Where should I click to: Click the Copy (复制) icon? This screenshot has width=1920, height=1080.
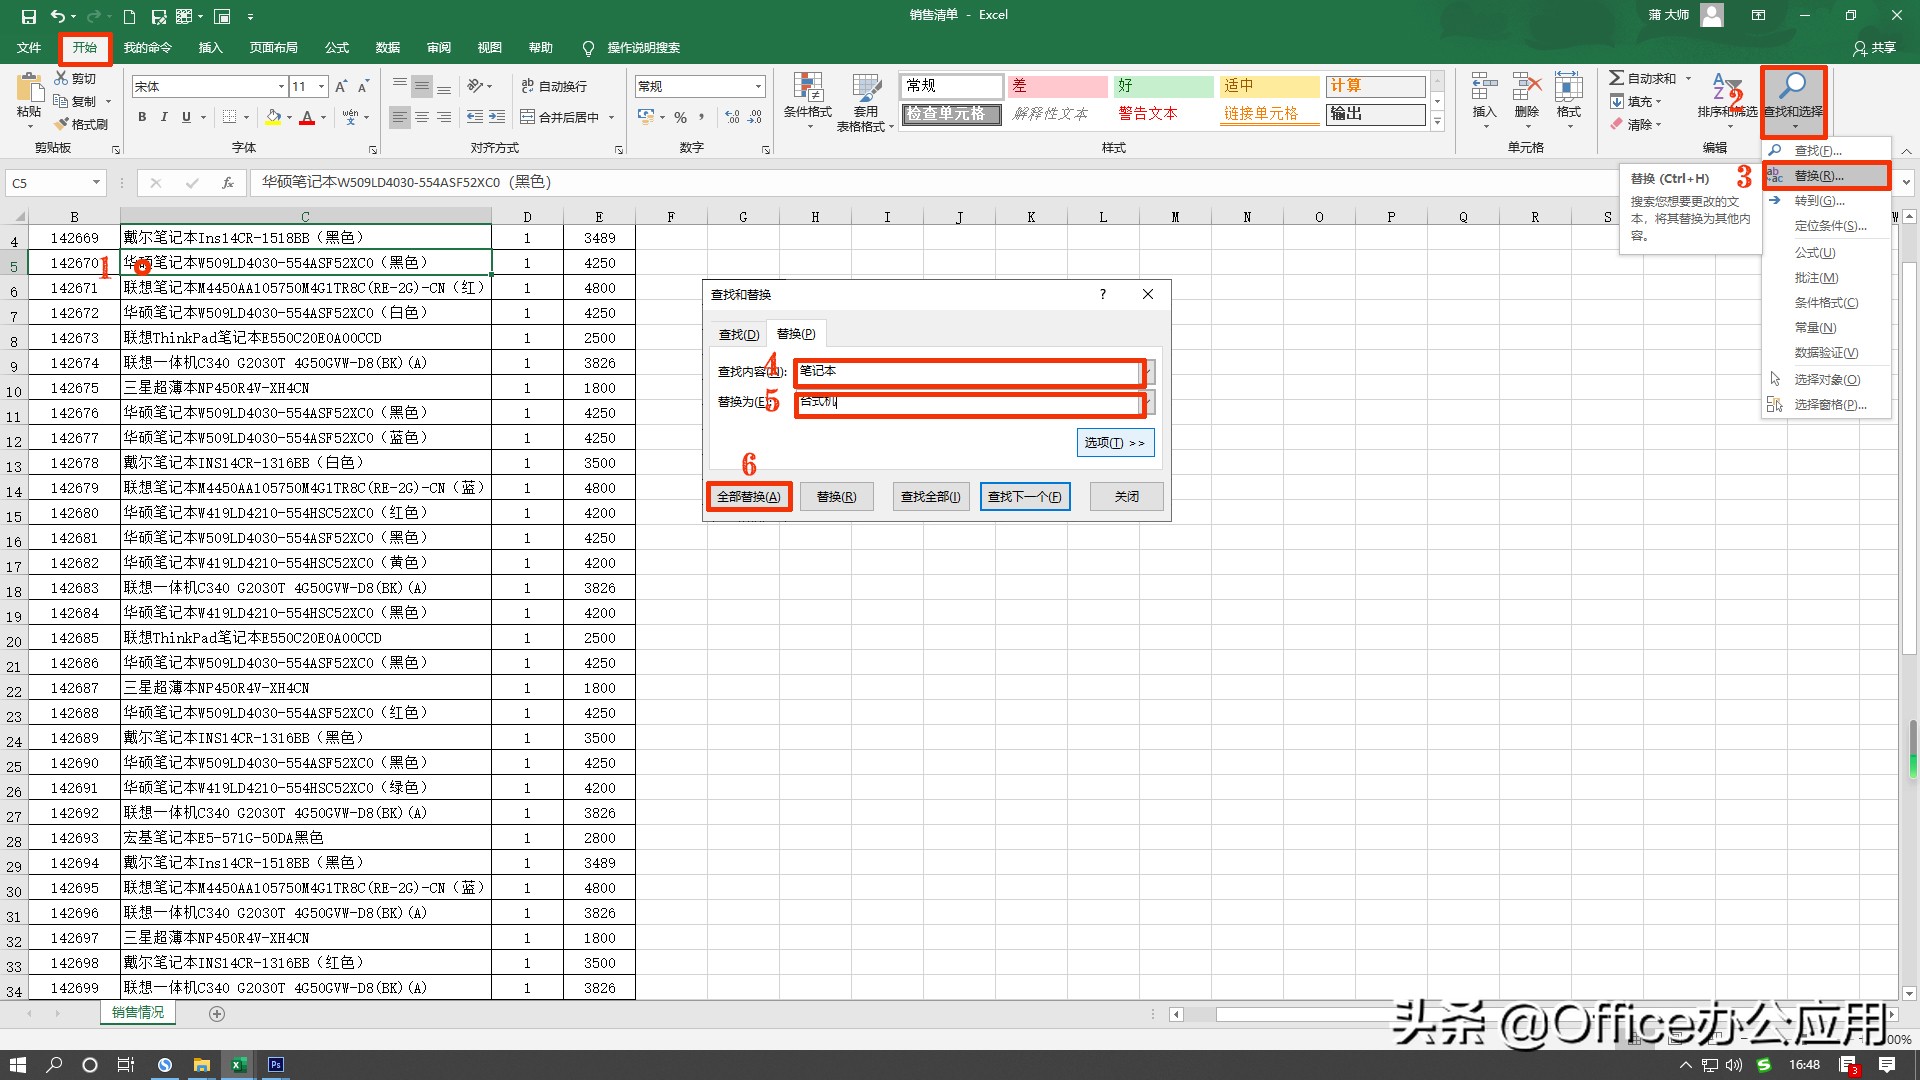pos(61,101)
